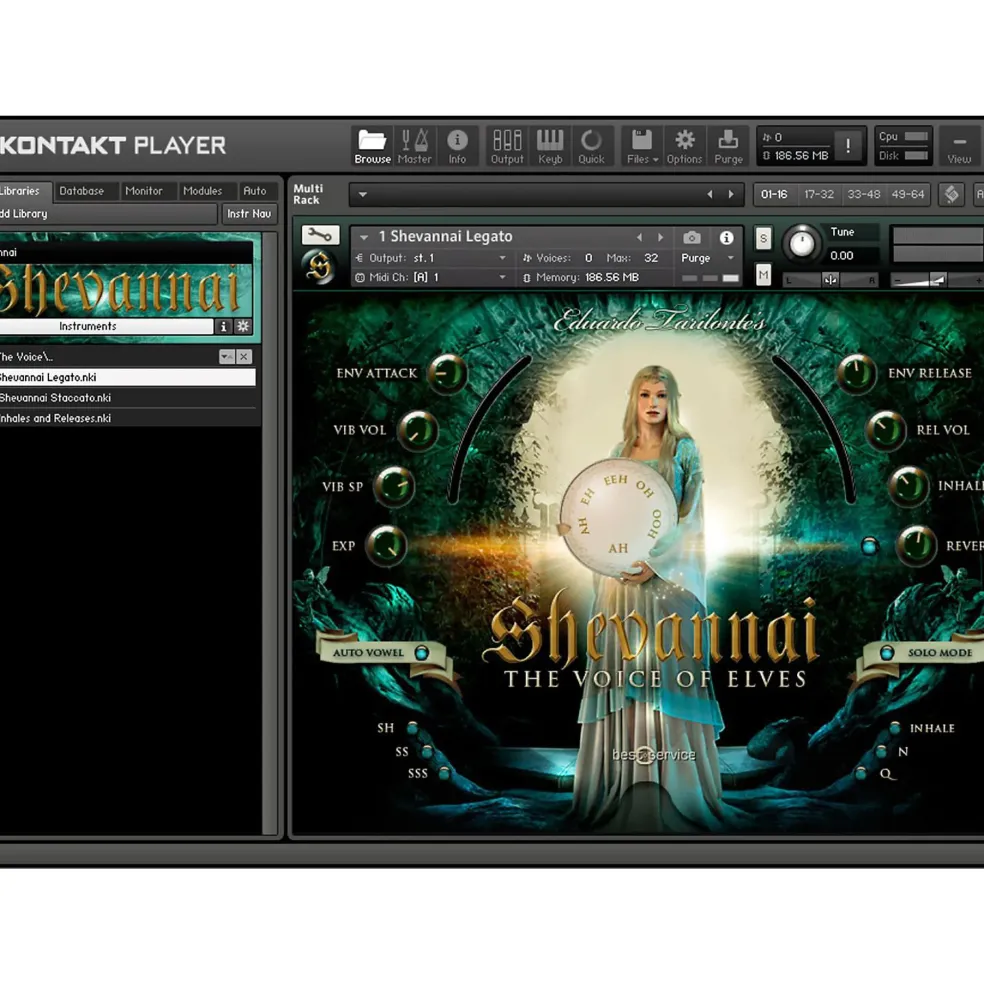This screenshot has width=984, height=985.
Task: Click the VIB VOL knob
Action: pos(418,431)
